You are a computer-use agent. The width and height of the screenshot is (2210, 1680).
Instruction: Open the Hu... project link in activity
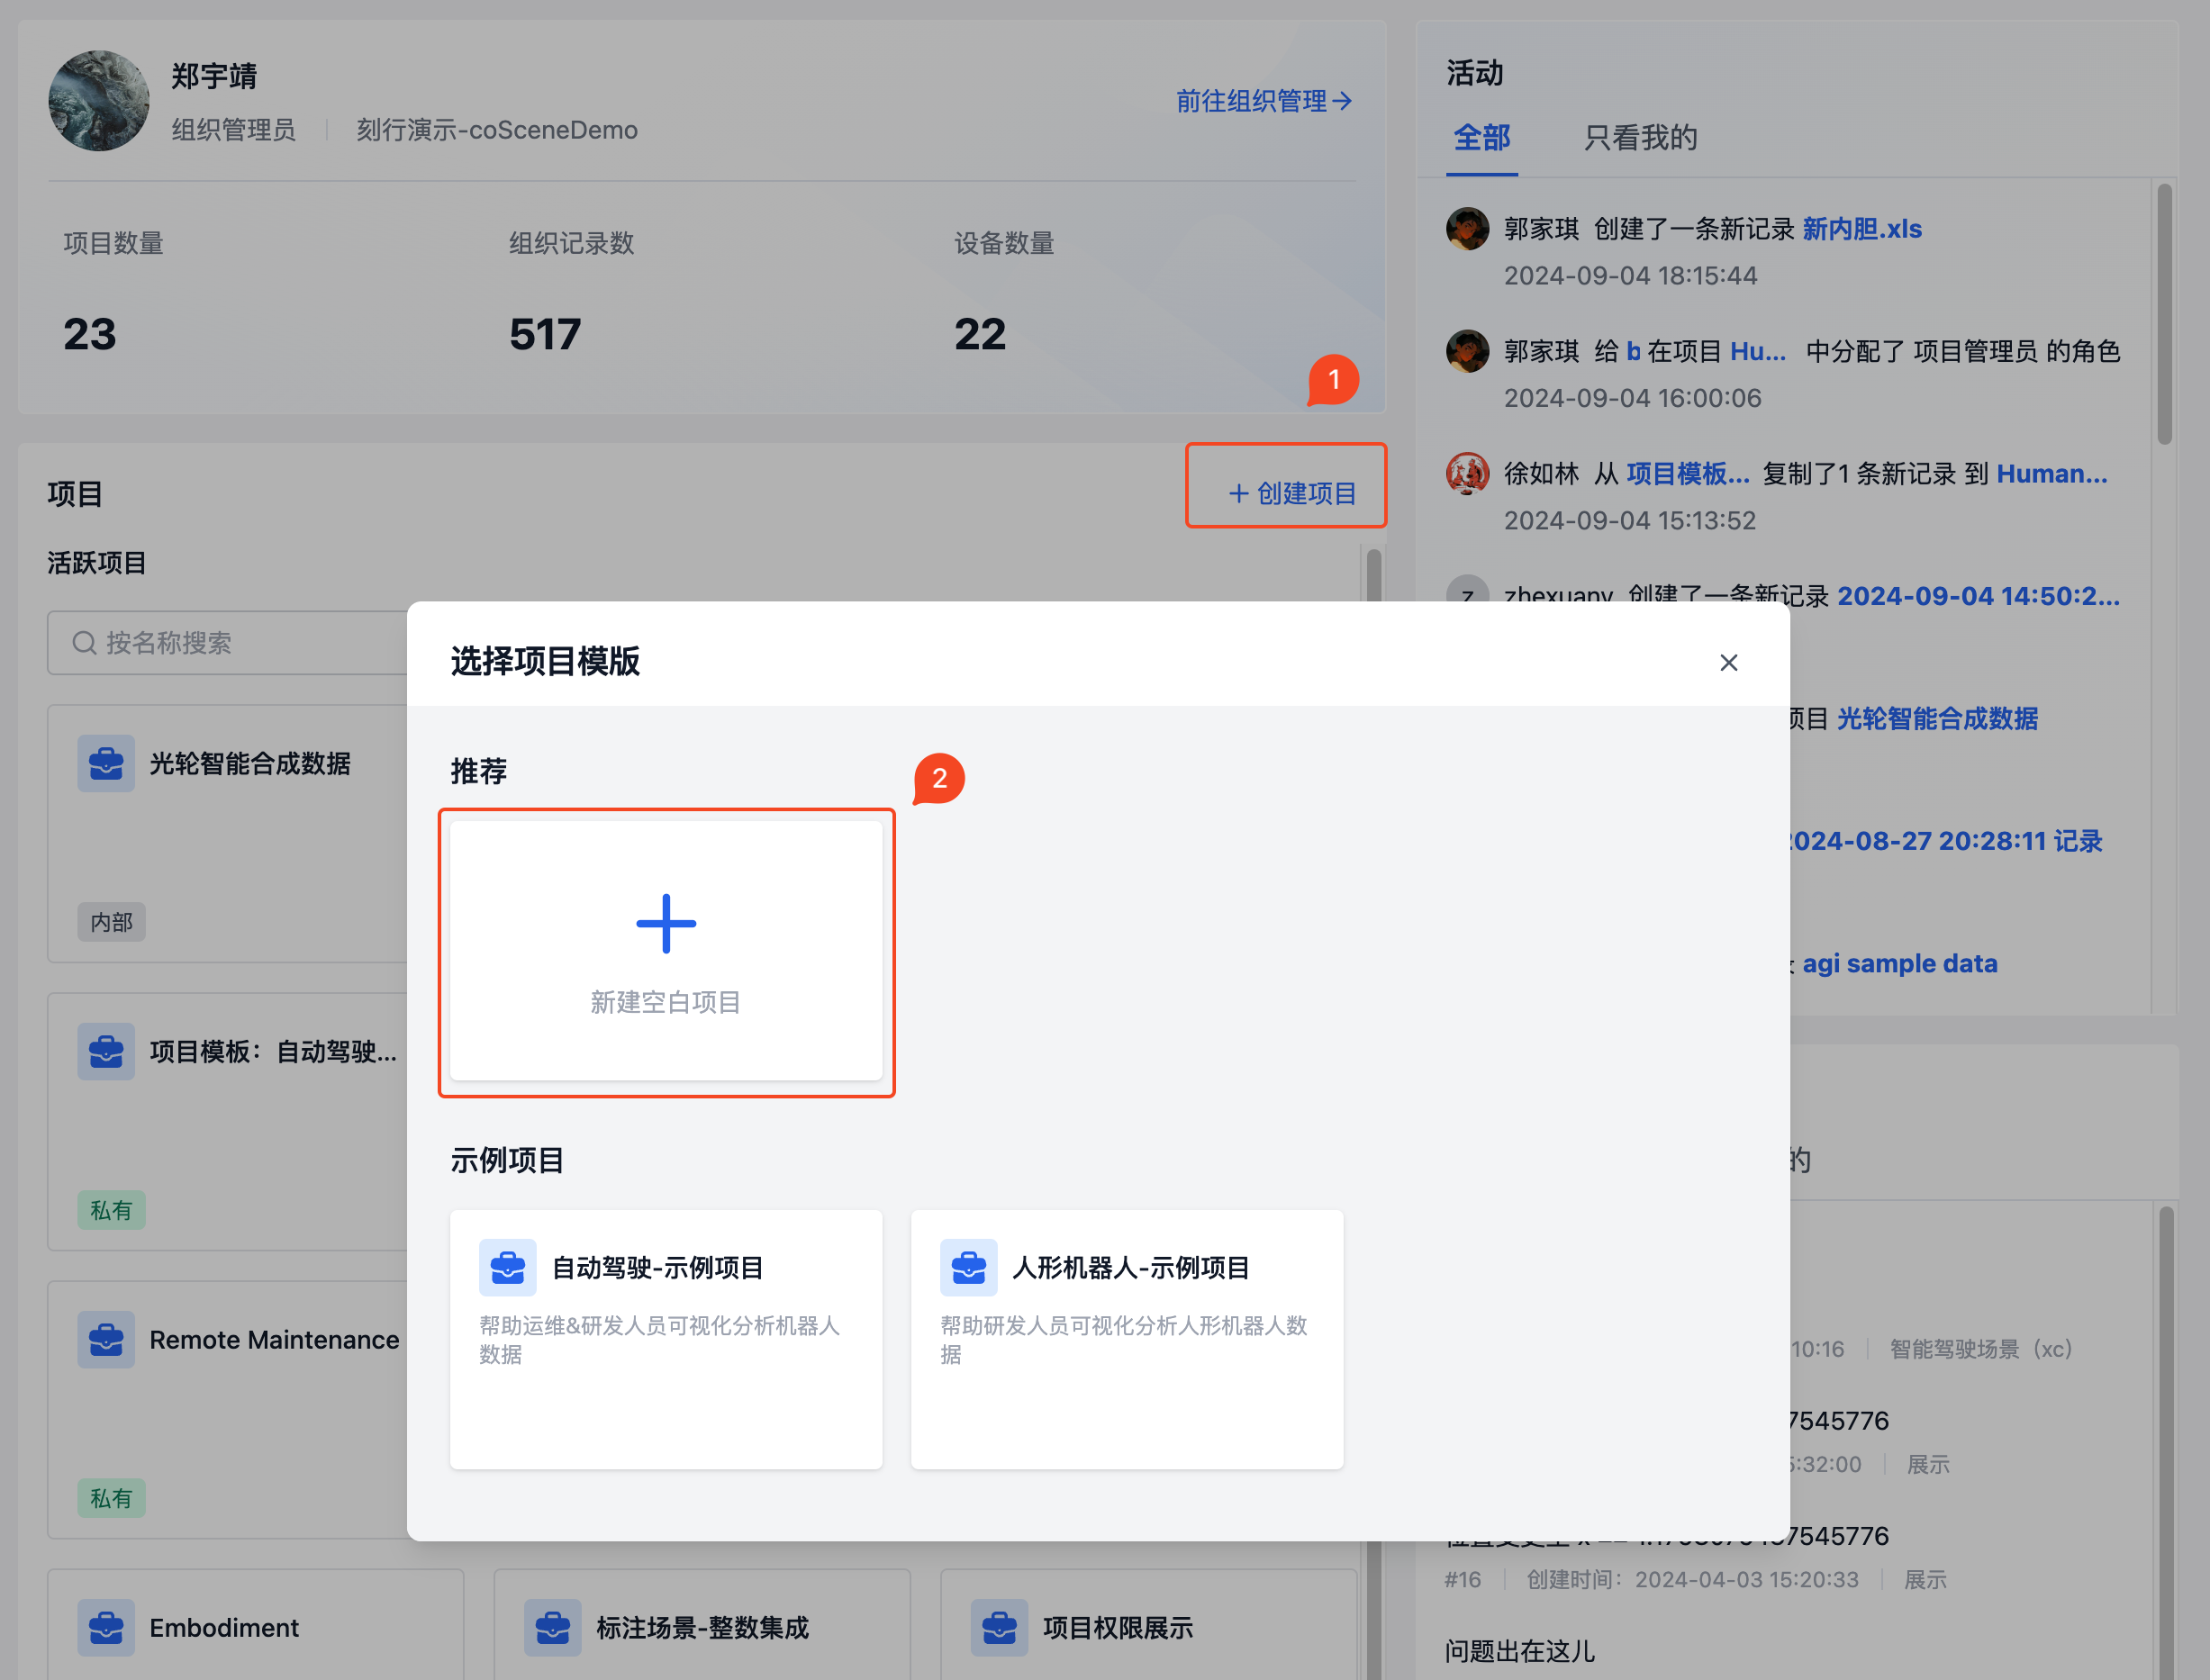(x=1758, y=352)
